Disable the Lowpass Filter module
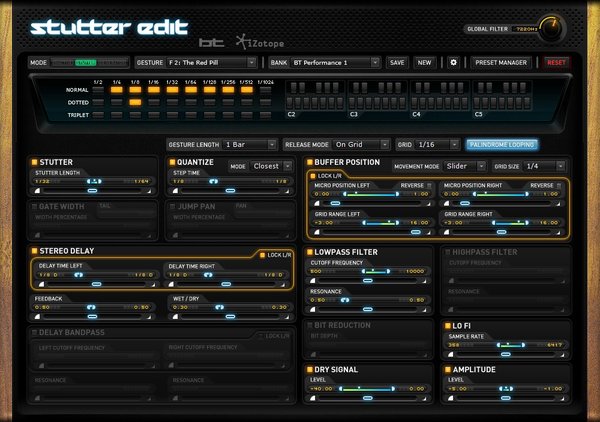Screen dimensions: 600x422 310,252
